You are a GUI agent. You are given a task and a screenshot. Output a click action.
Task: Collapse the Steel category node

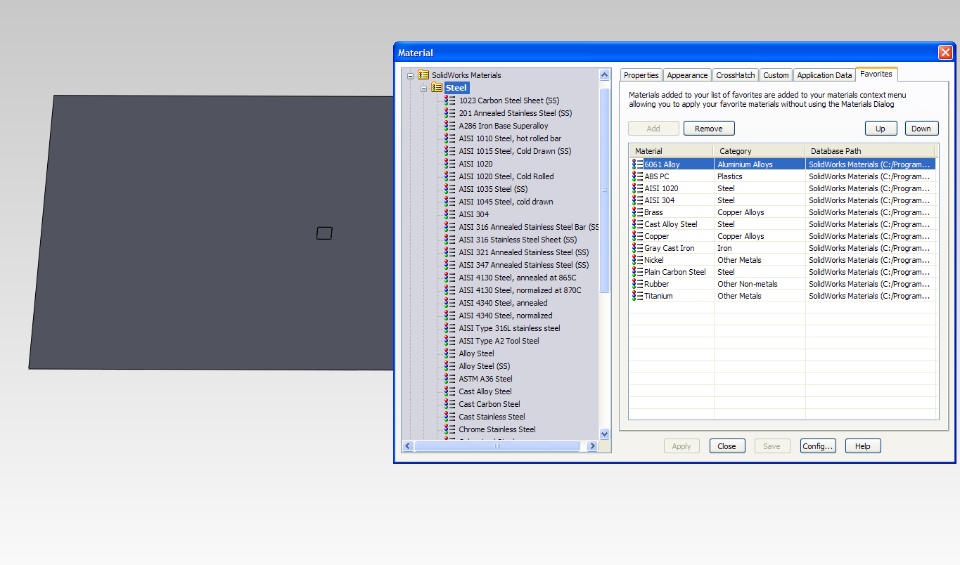(423, 89)
